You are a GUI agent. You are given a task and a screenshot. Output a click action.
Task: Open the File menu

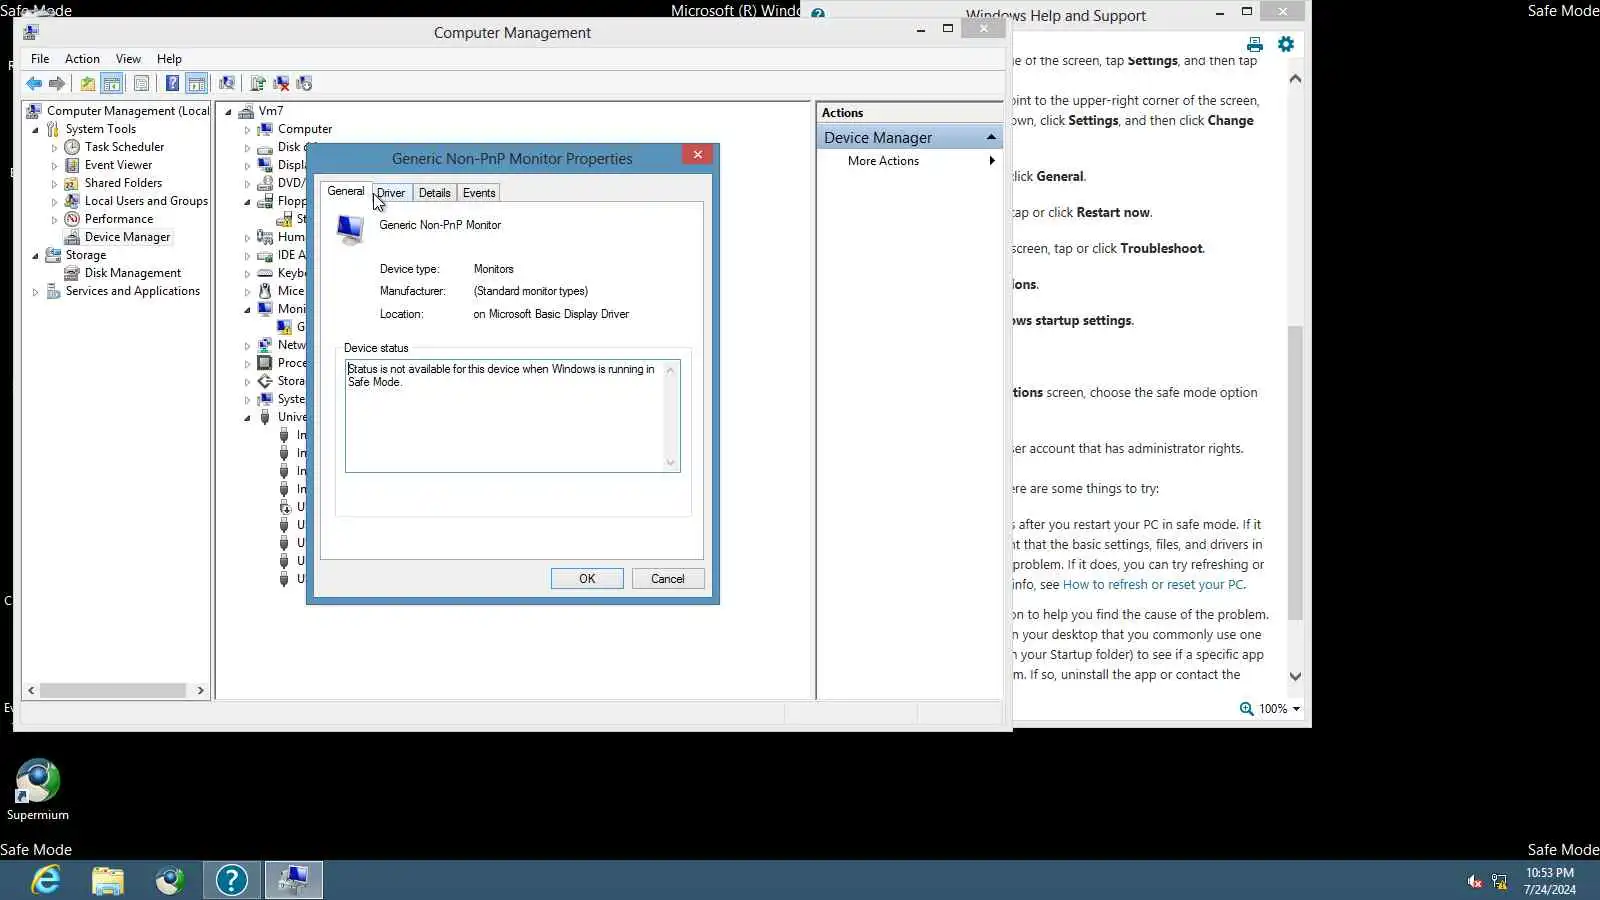pos(40,59)
